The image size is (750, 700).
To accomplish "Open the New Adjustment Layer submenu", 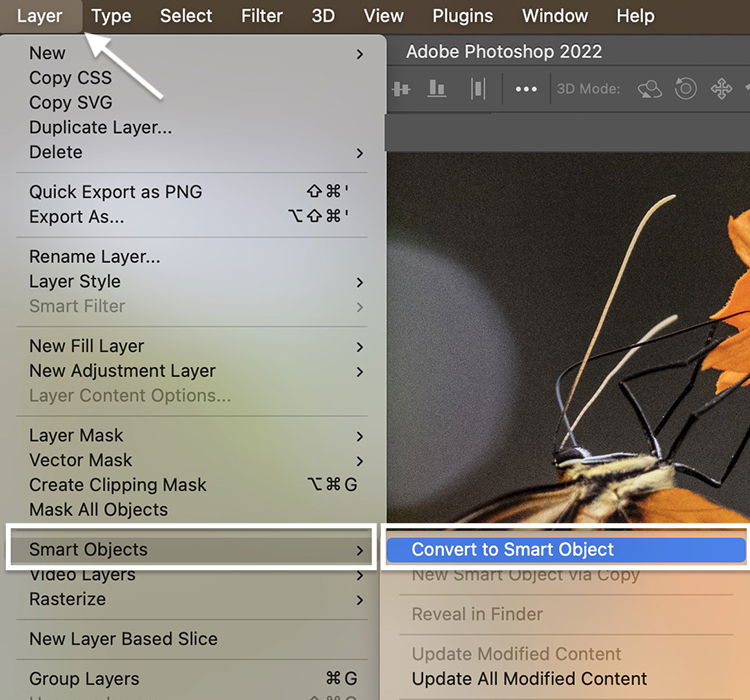I will [x=360, y=371].
